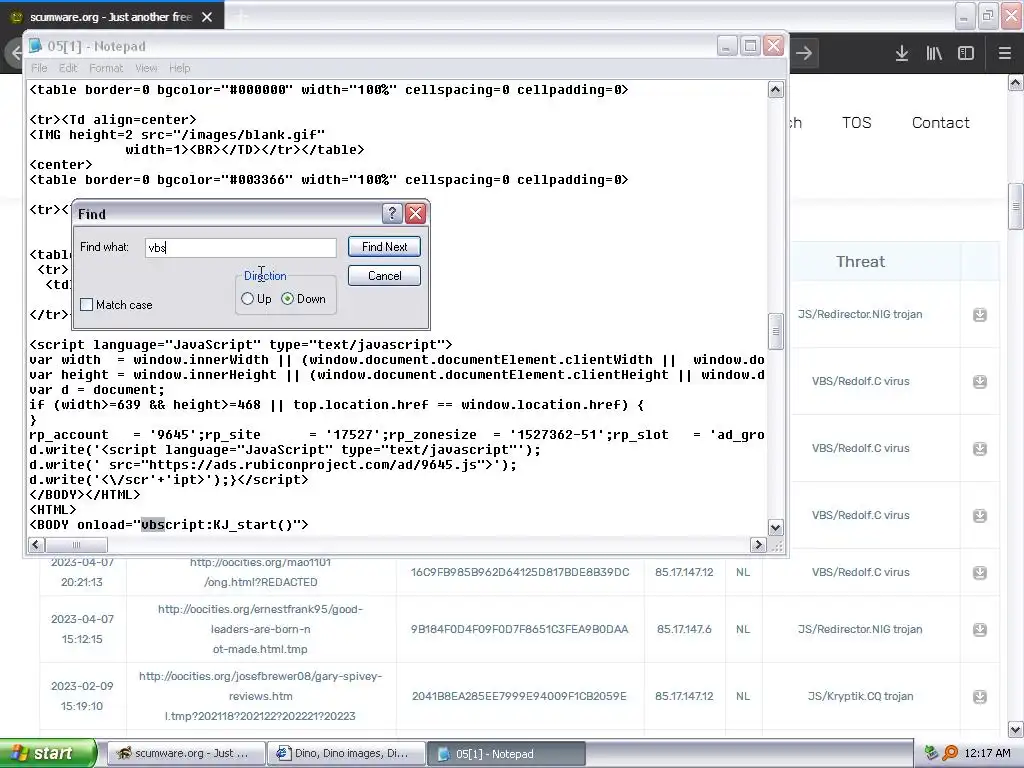The width and height of the screenshot is (1024, 768).
Task: Click Notepad vertical scrollbar up arrow
Action: (775, 90)
